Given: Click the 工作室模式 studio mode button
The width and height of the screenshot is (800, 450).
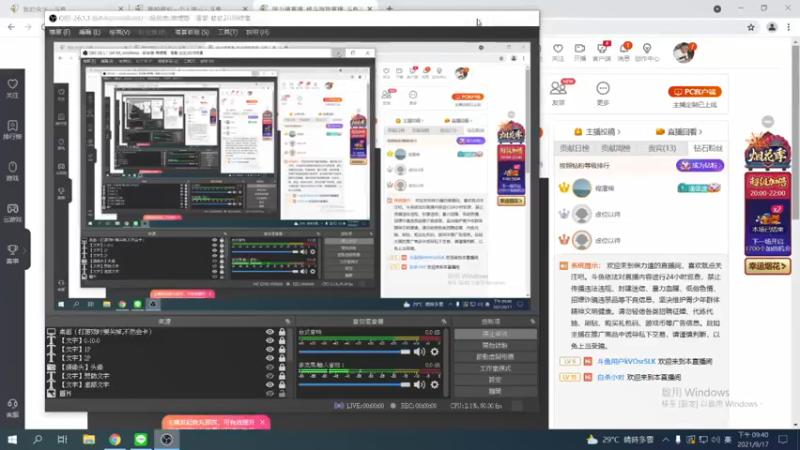Looking at the screenshot, I should (x=495, y=368).
